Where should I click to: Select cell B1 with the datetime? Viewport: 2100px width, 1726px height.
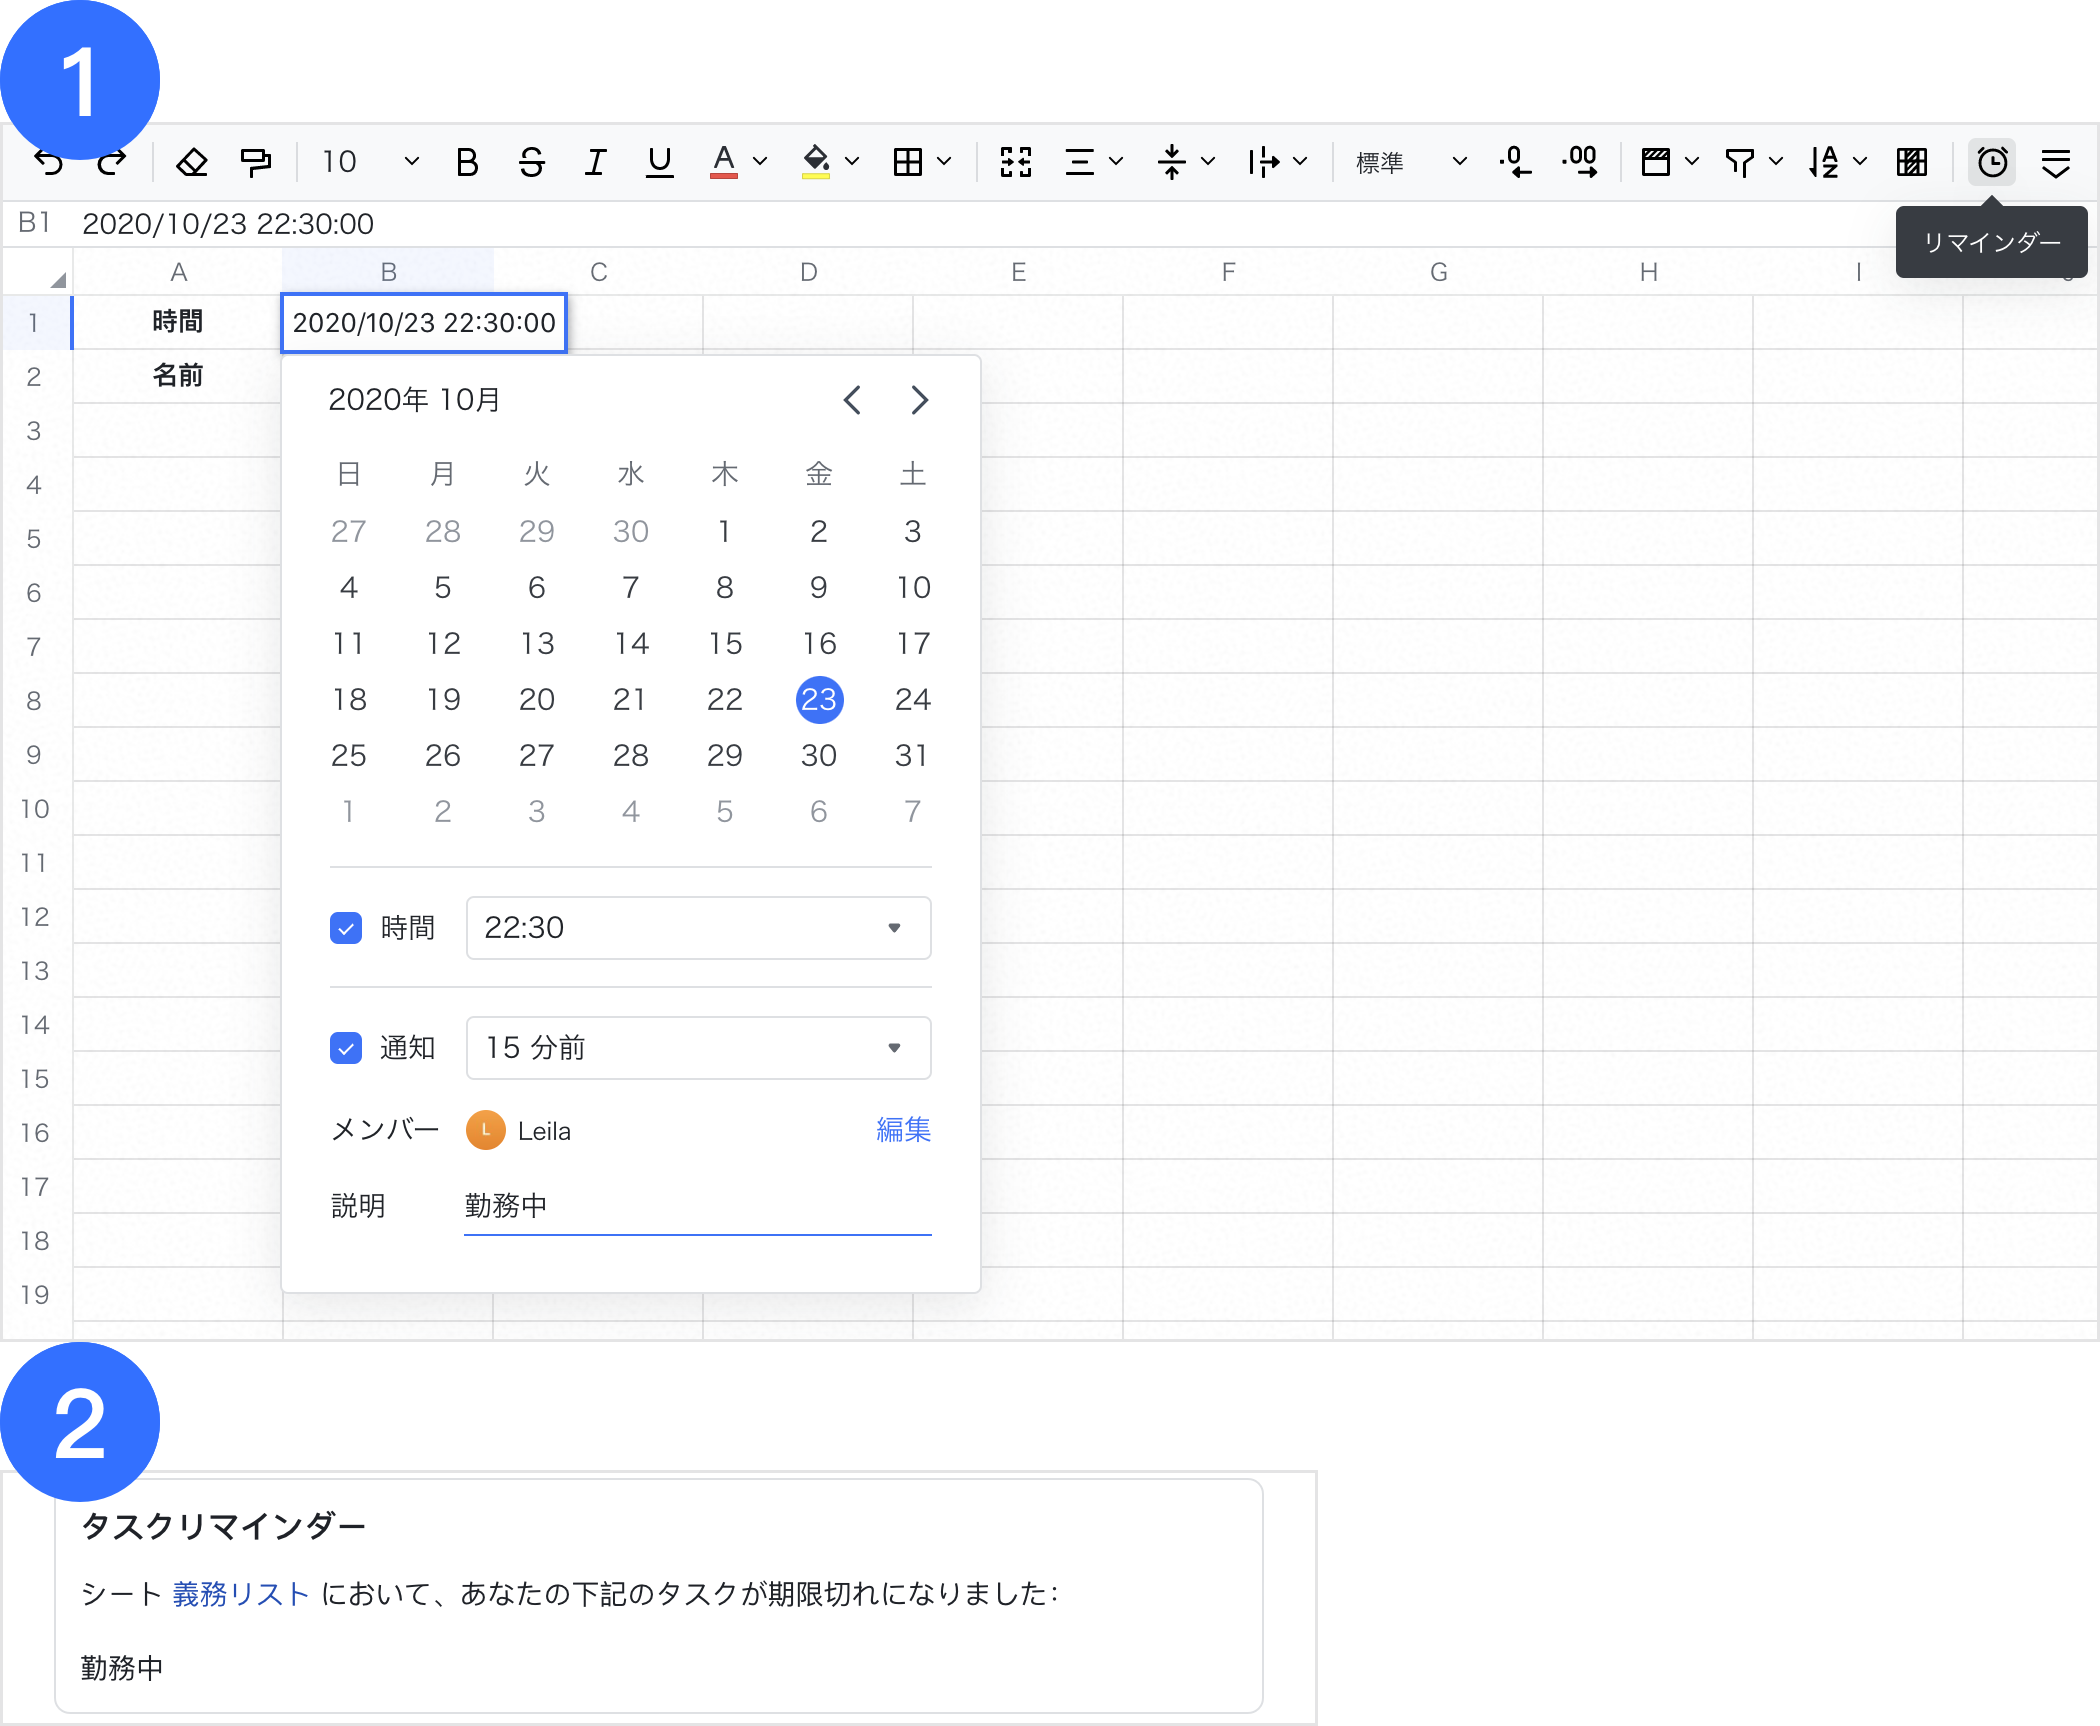(424, 323)
